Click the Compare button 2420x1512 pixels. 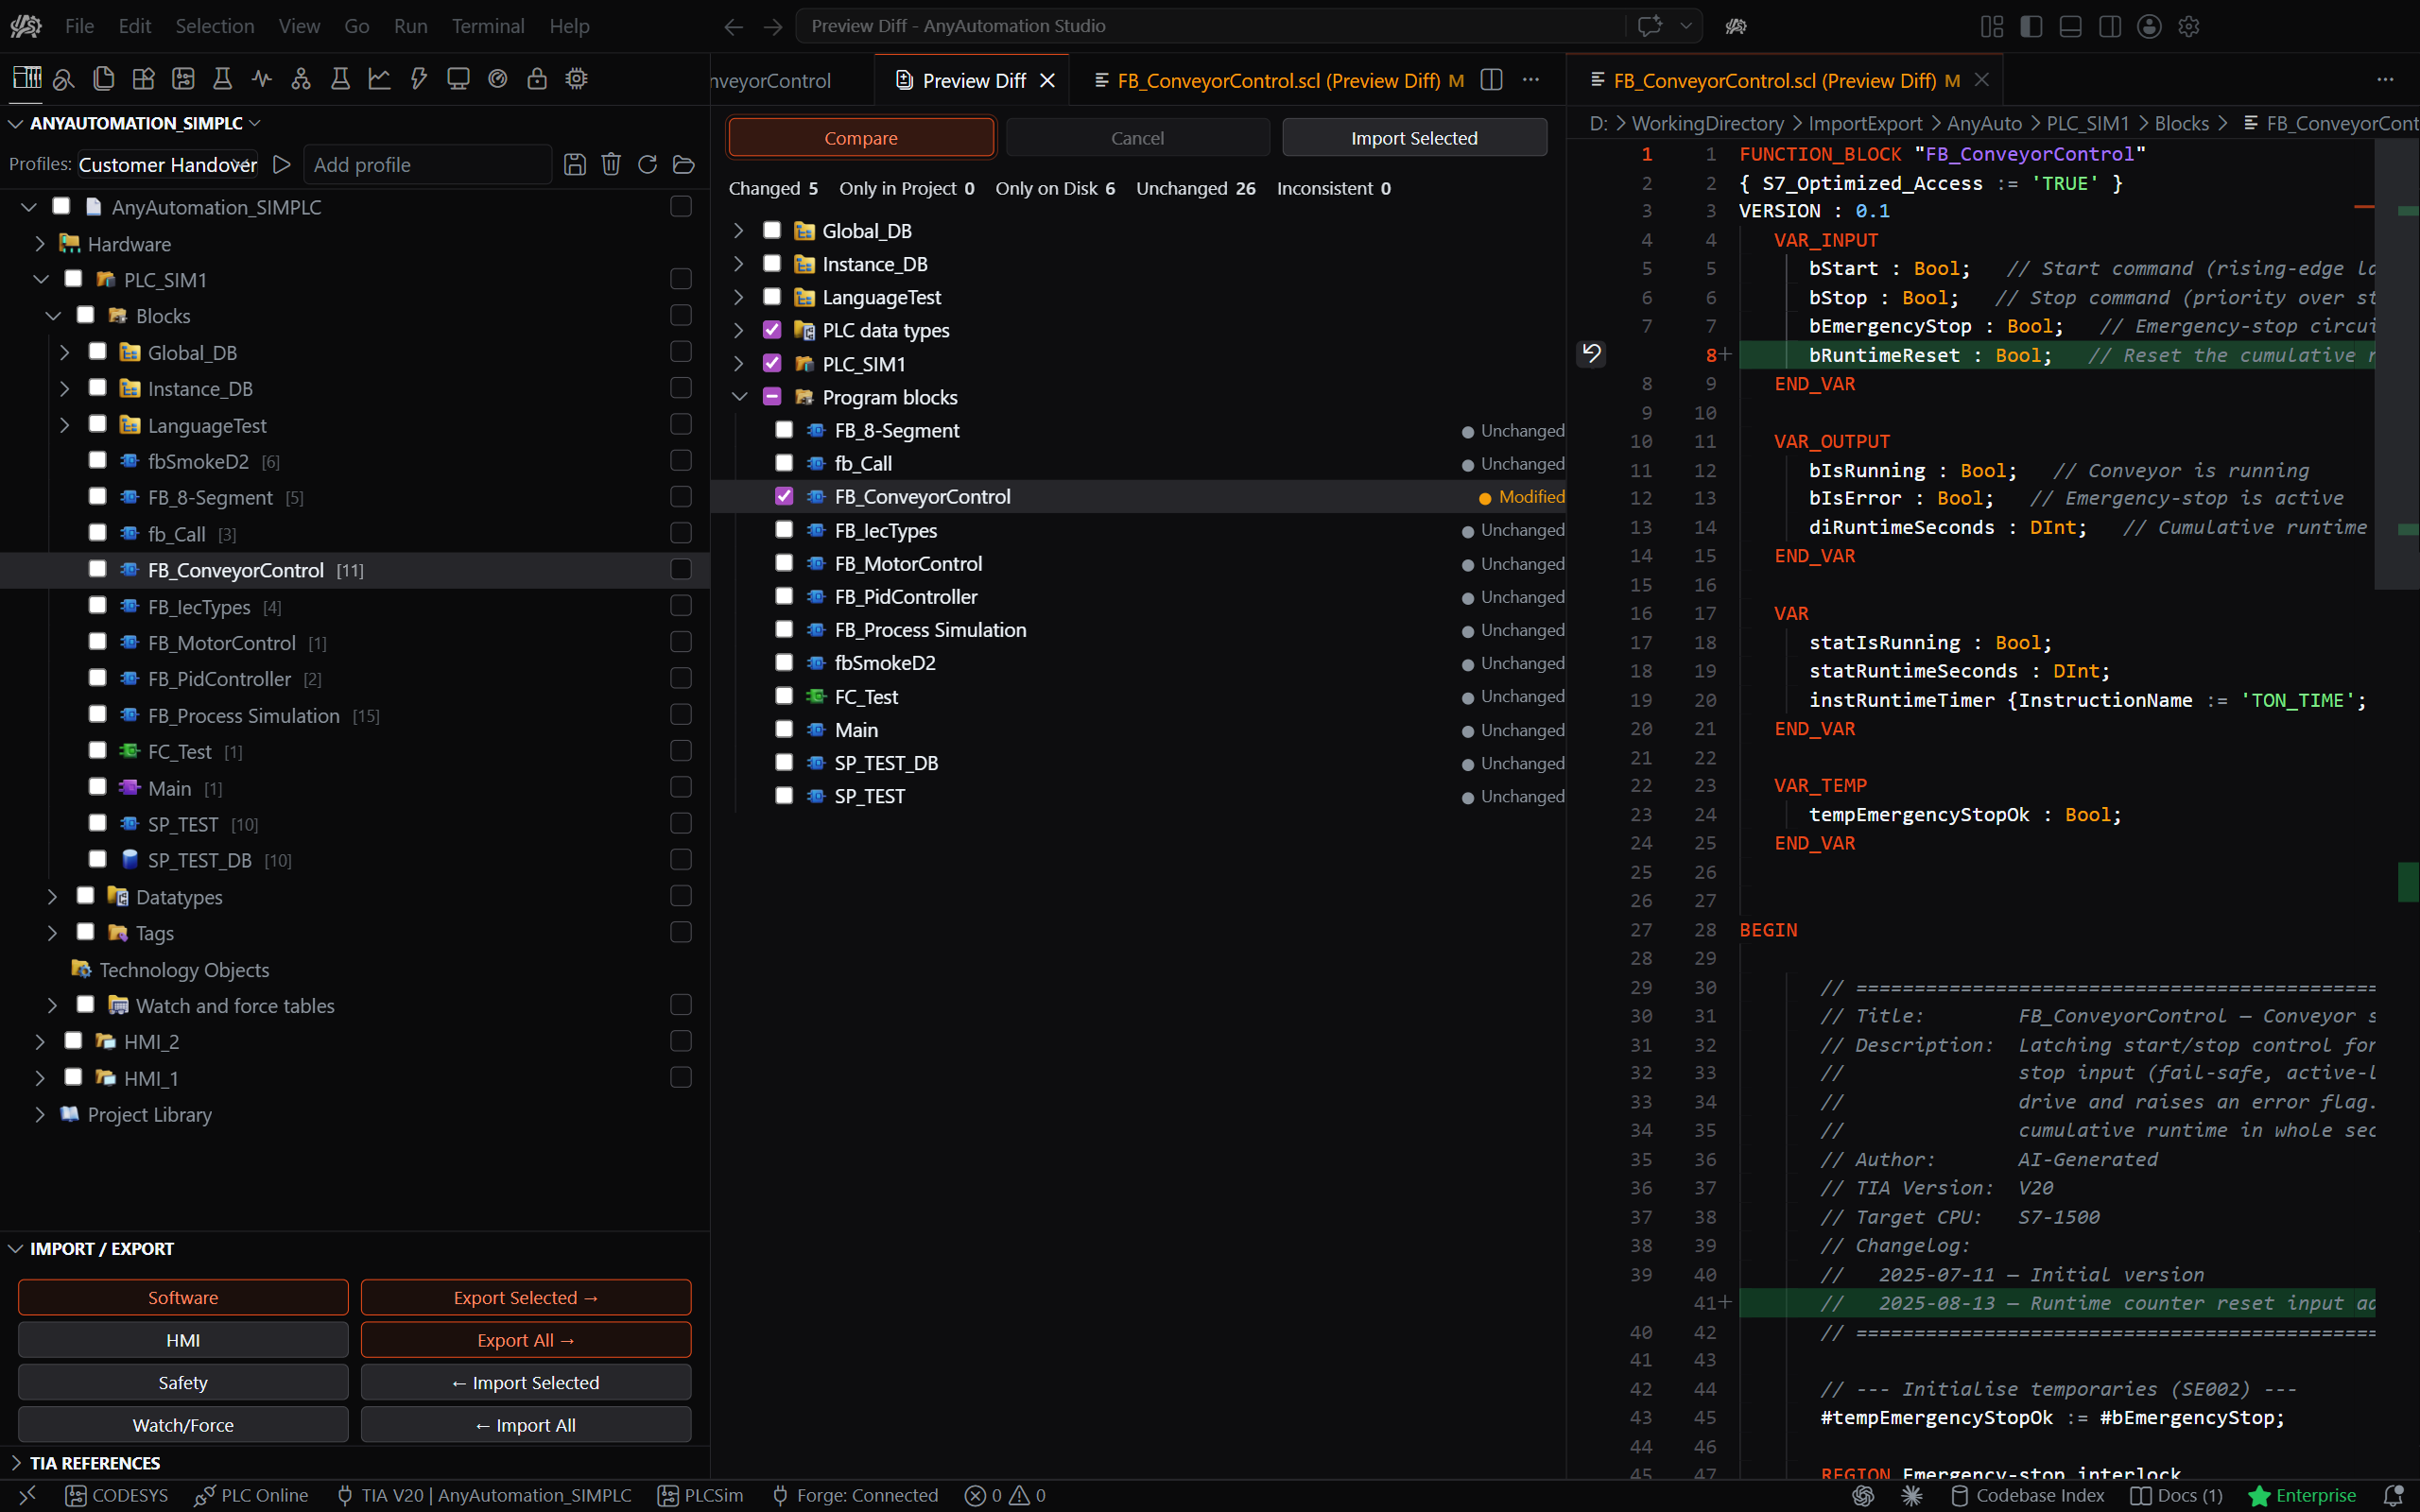(x=861, y=137)
